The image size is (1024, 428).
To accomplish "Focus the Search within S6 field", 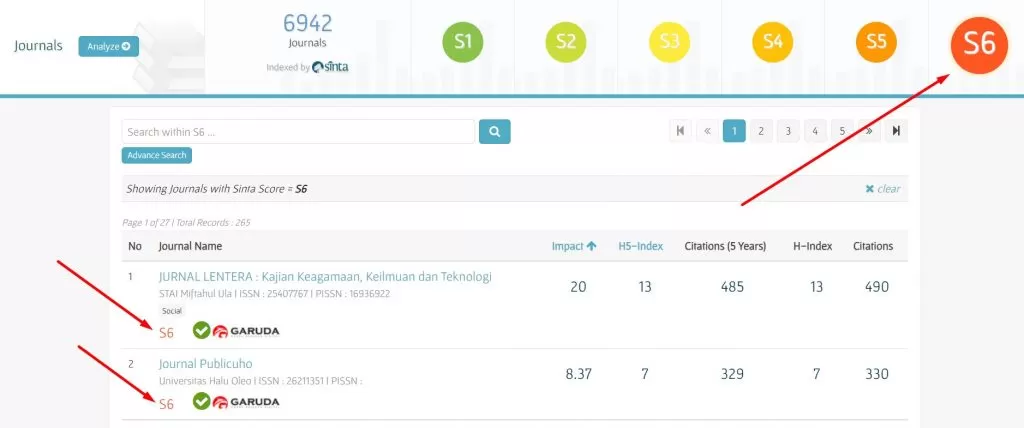I will pyautogui.click(x=298, y=132).
